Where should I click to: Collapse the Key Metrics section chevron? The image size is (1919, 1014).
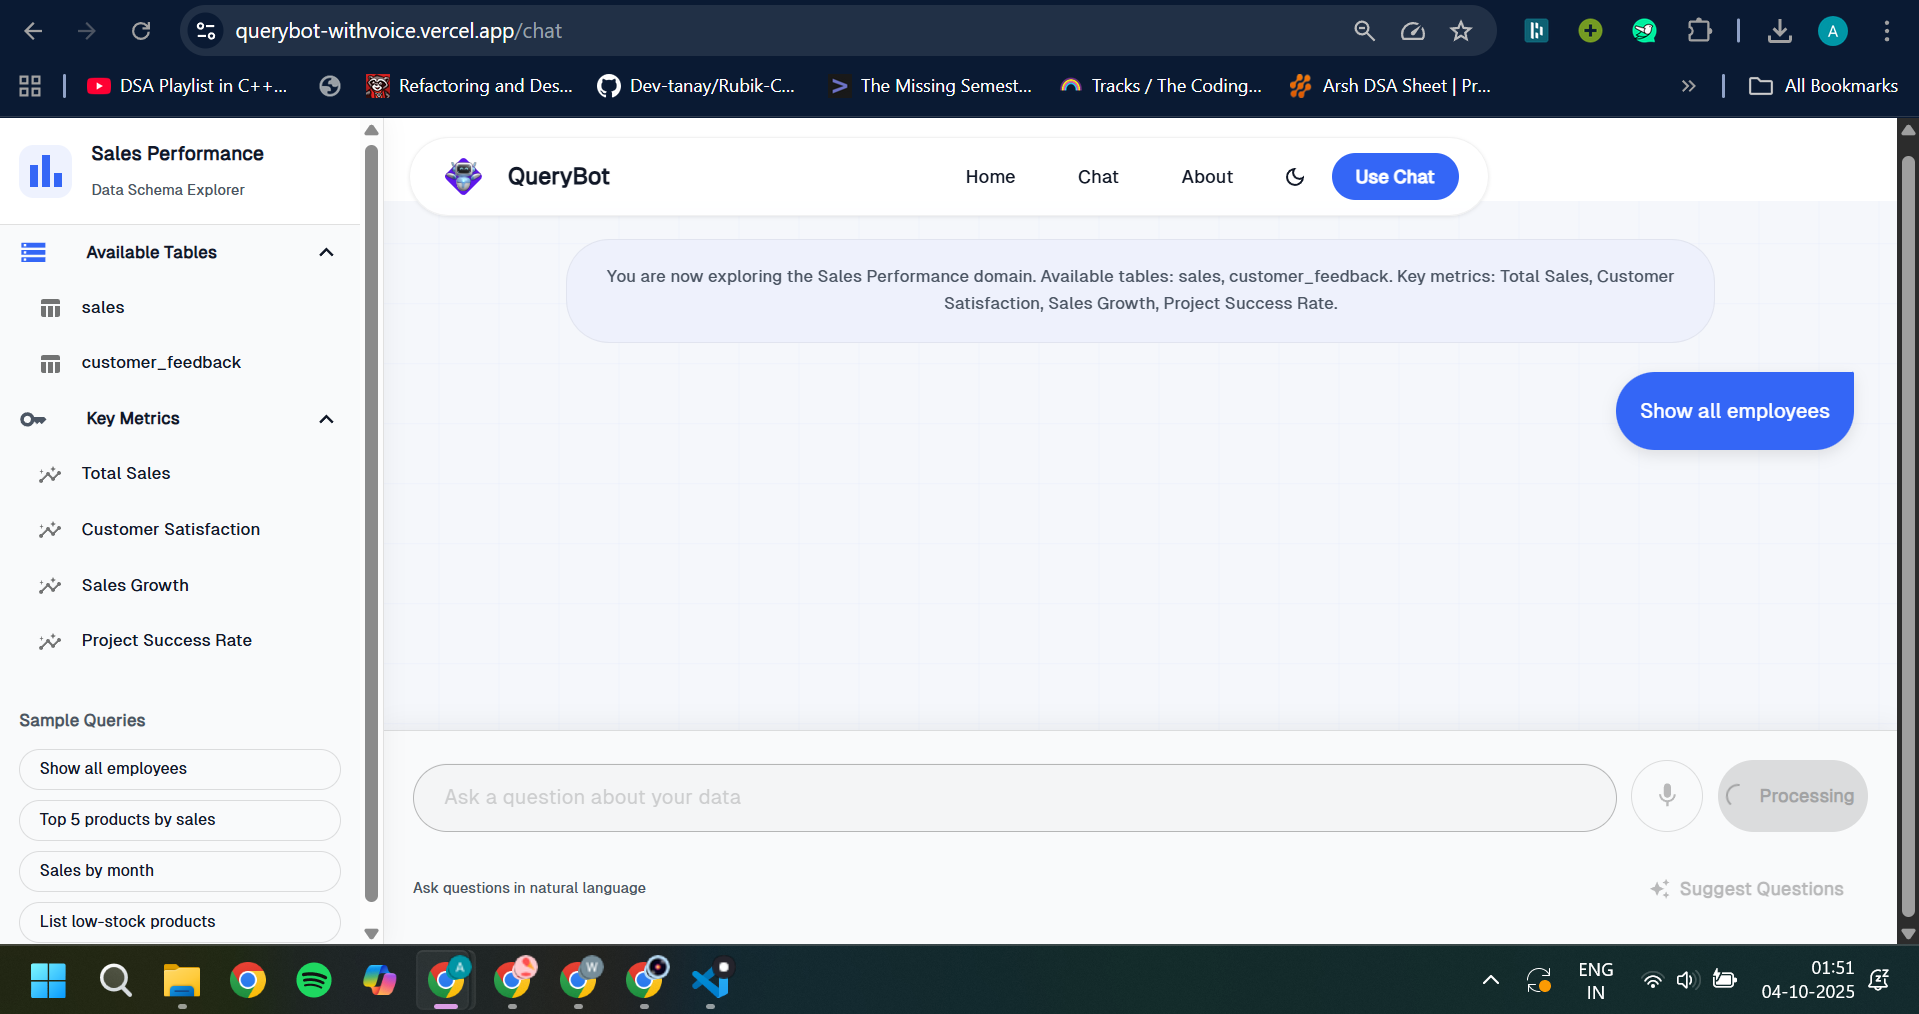(326, 419)
